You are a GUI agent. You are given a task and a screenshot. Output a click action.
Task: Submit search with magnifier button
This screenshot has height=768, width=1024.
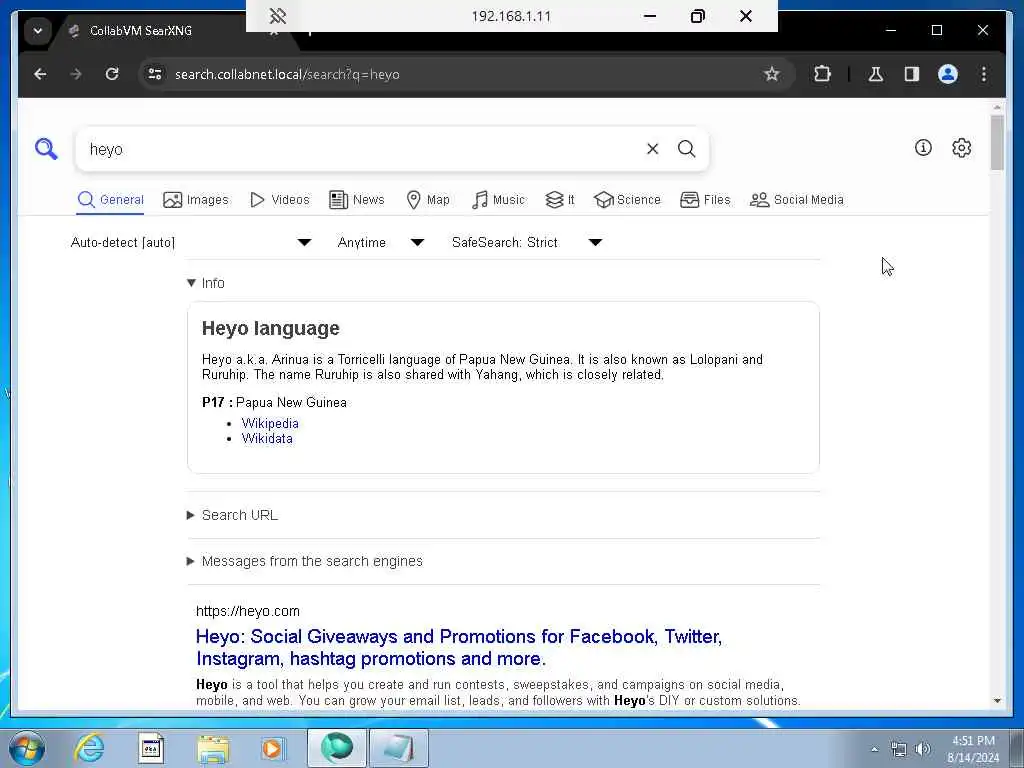[x=686, y=149]
